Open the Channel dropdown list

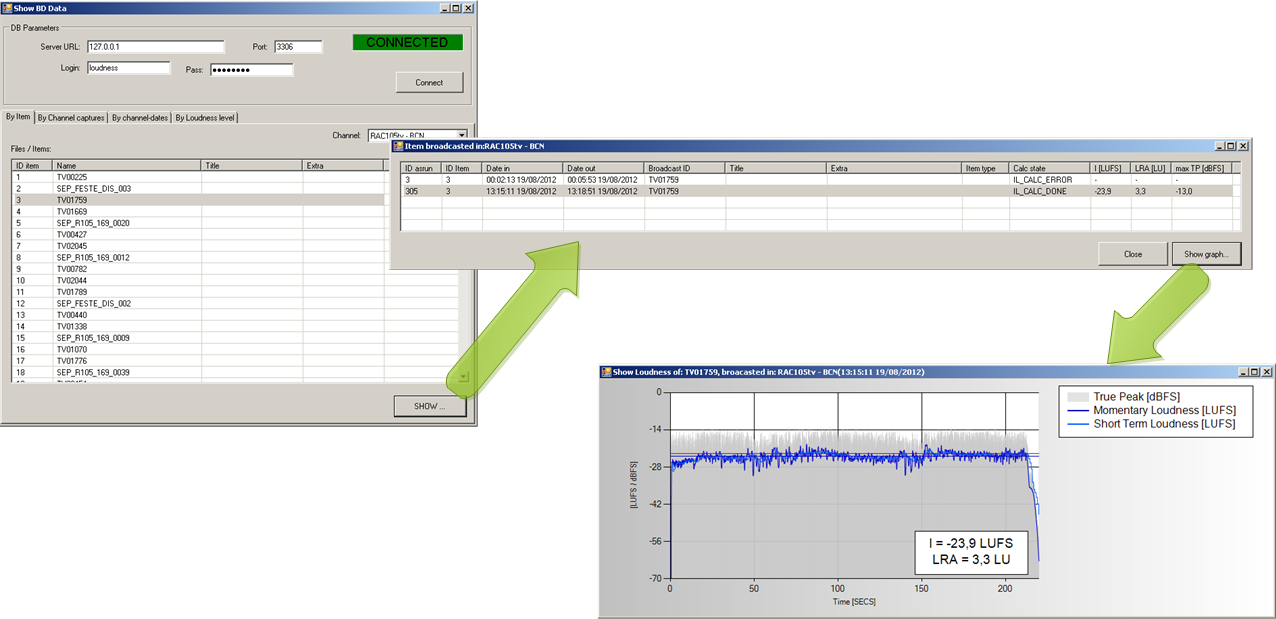pos(462,135)
